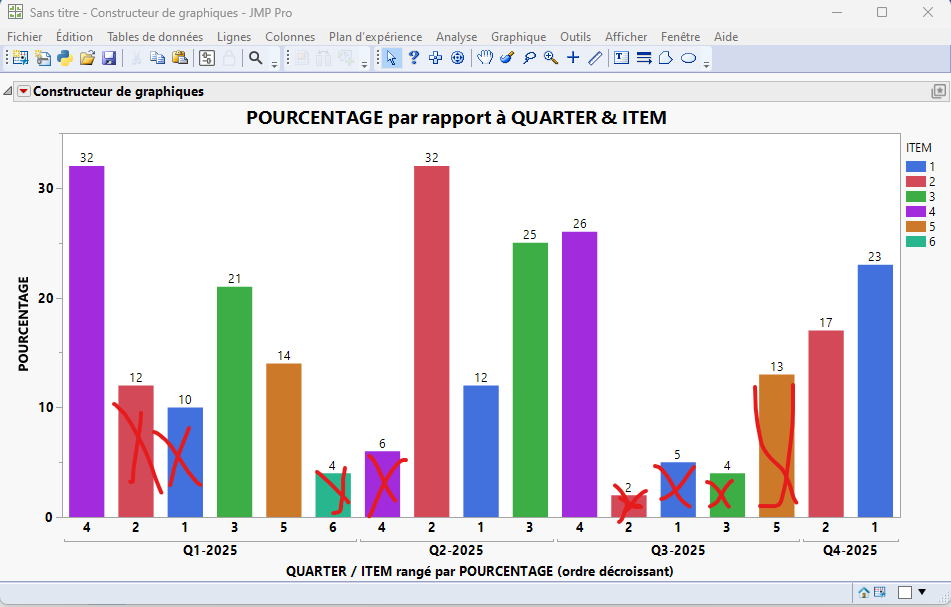Open the toolbar overflow chevron near the search icon

coord(272,63)
